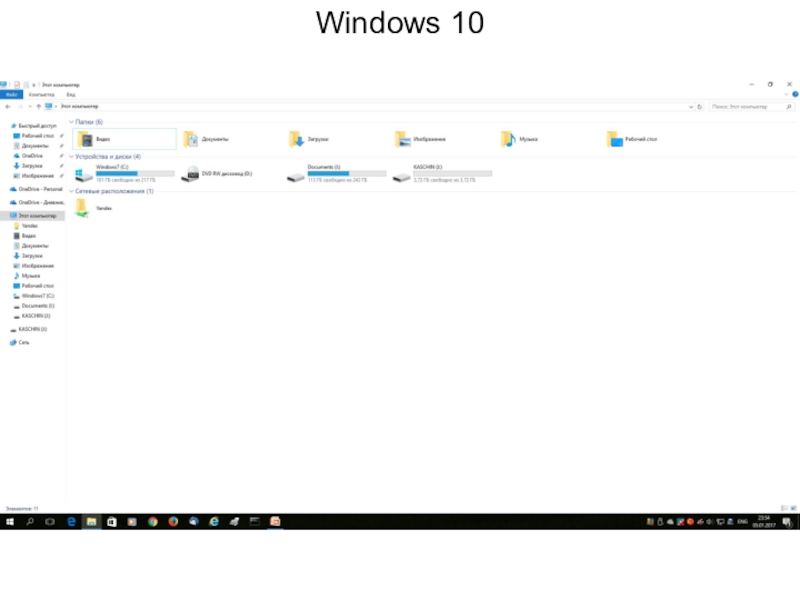Select pinned Изображения under quick access

coord(34,176)
